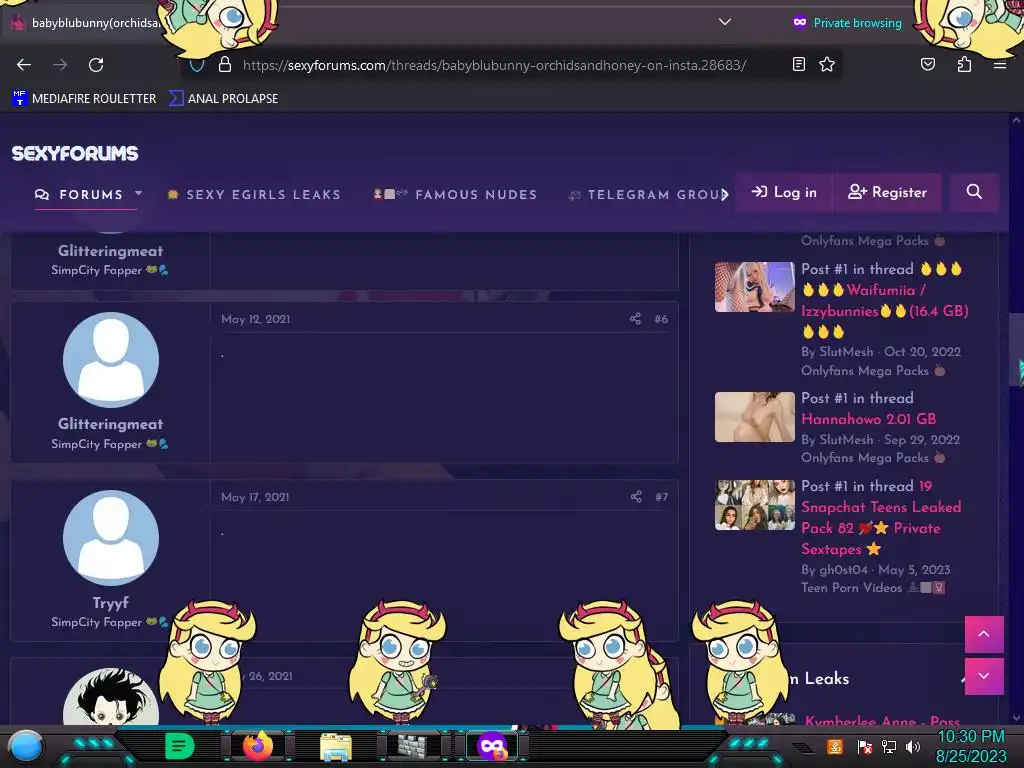Focus the URL address field

pos(494,65)
